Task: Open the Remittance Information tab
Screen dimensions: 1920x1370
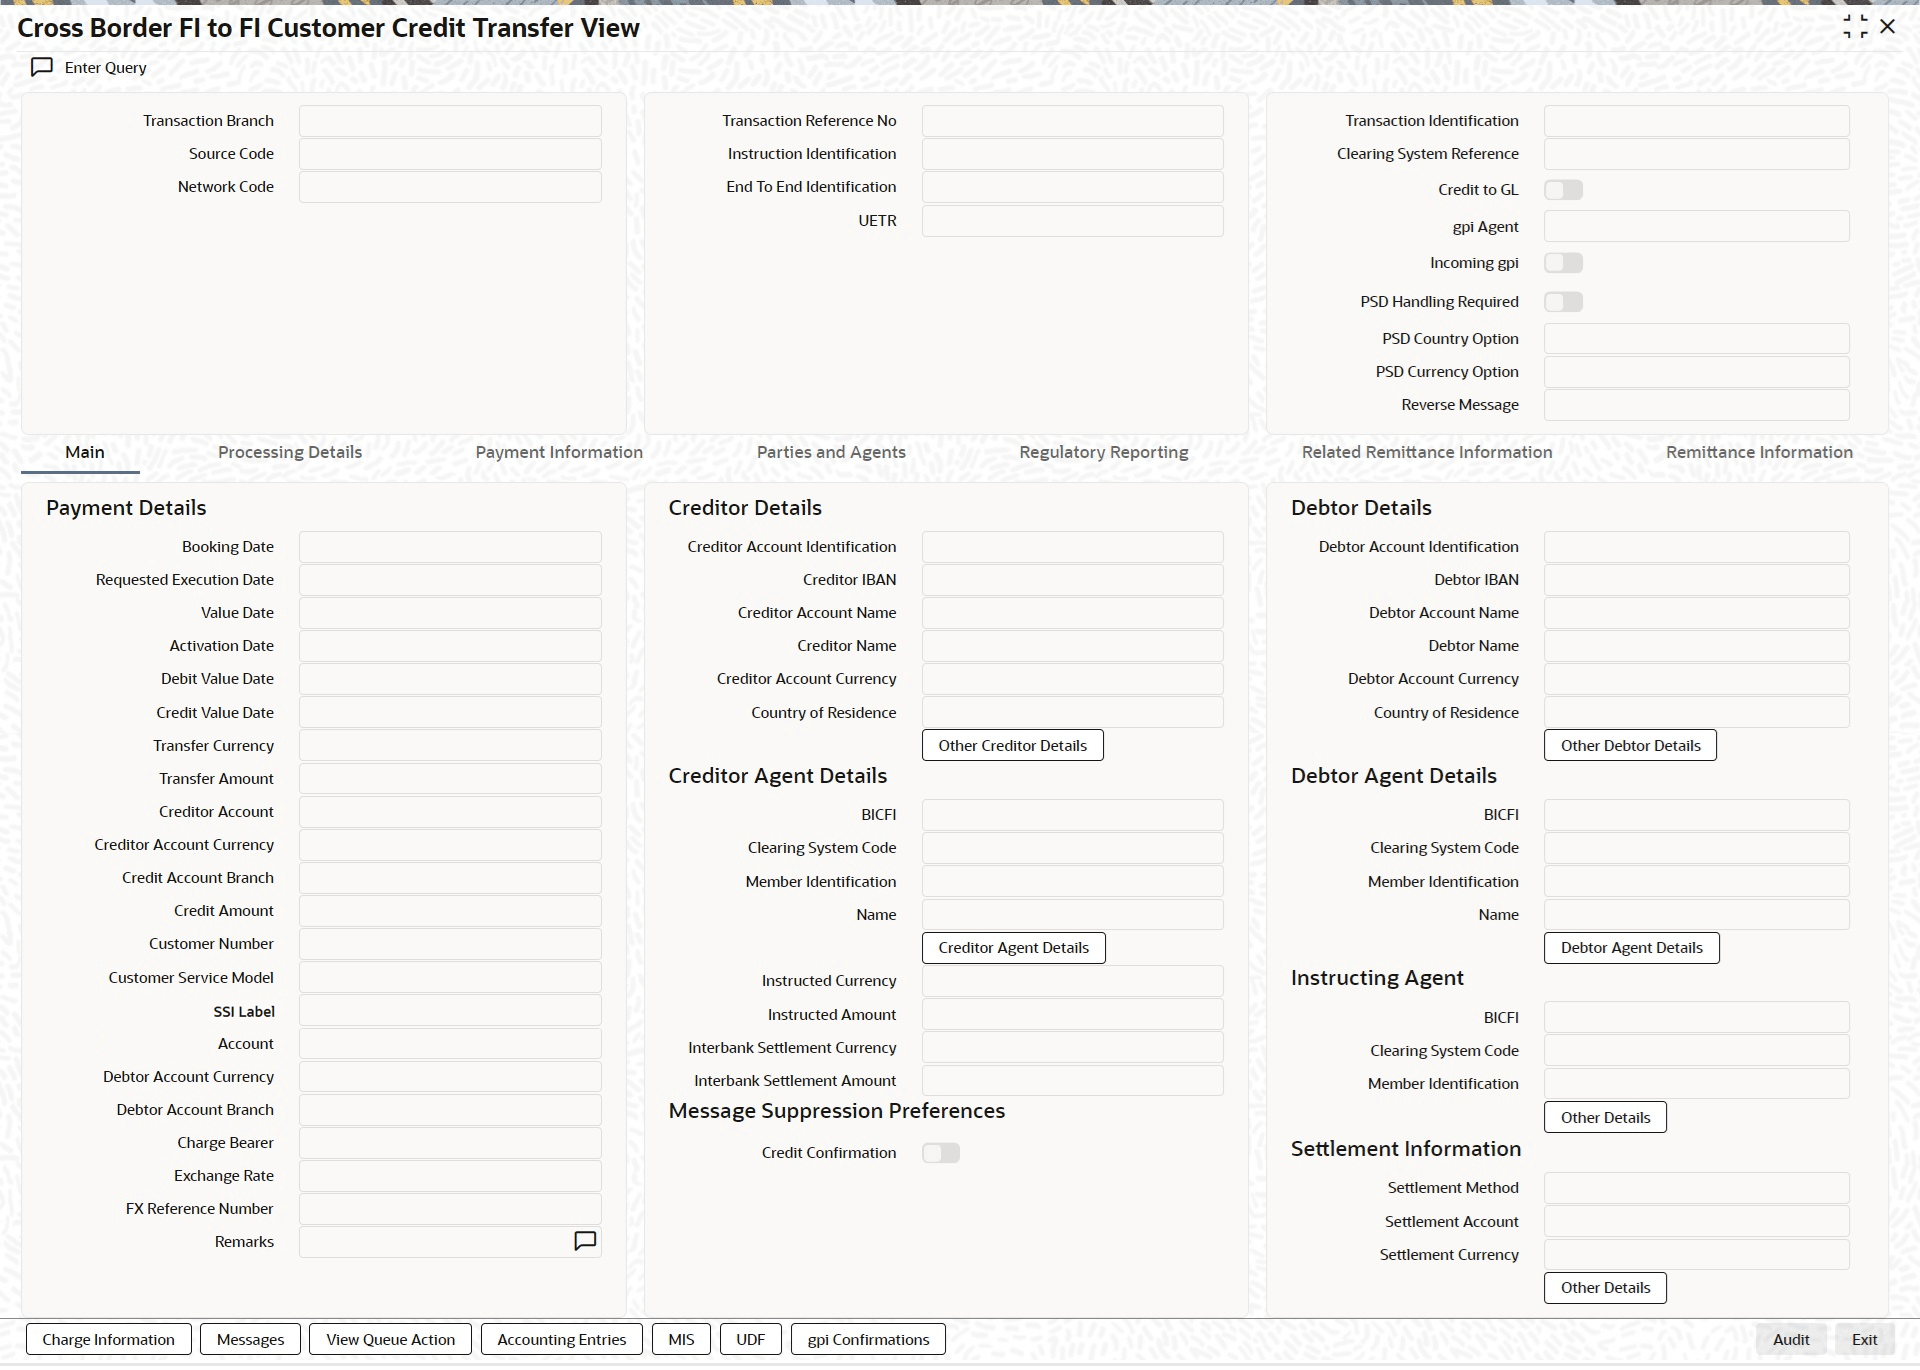Action: coord(1758,452)
